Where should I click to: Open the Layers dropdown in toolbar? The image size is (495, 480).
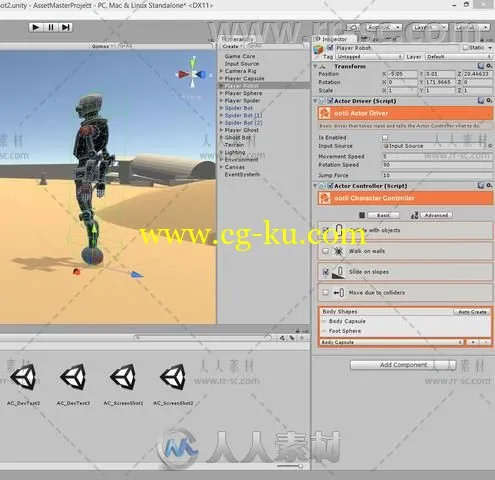429,27
